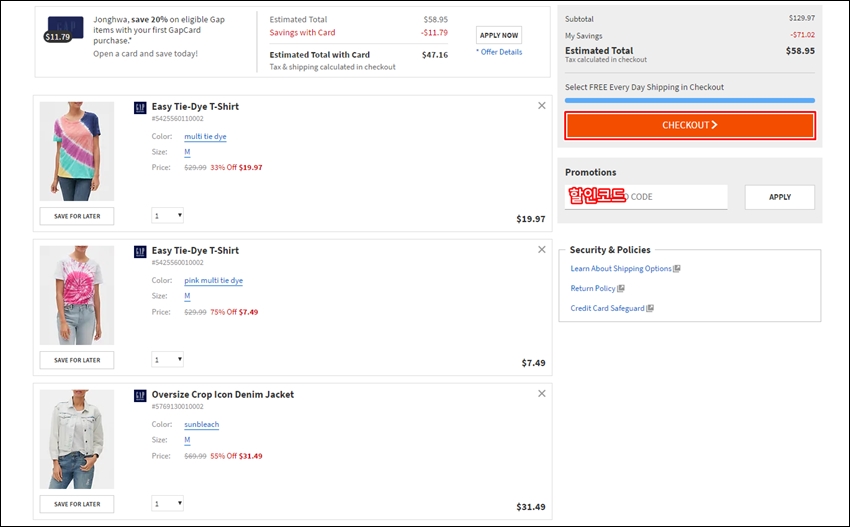850x527 pixels.
Task: Click Gap logo beside pink tie dye T-Shirt title
Action: tap(140, 252)
